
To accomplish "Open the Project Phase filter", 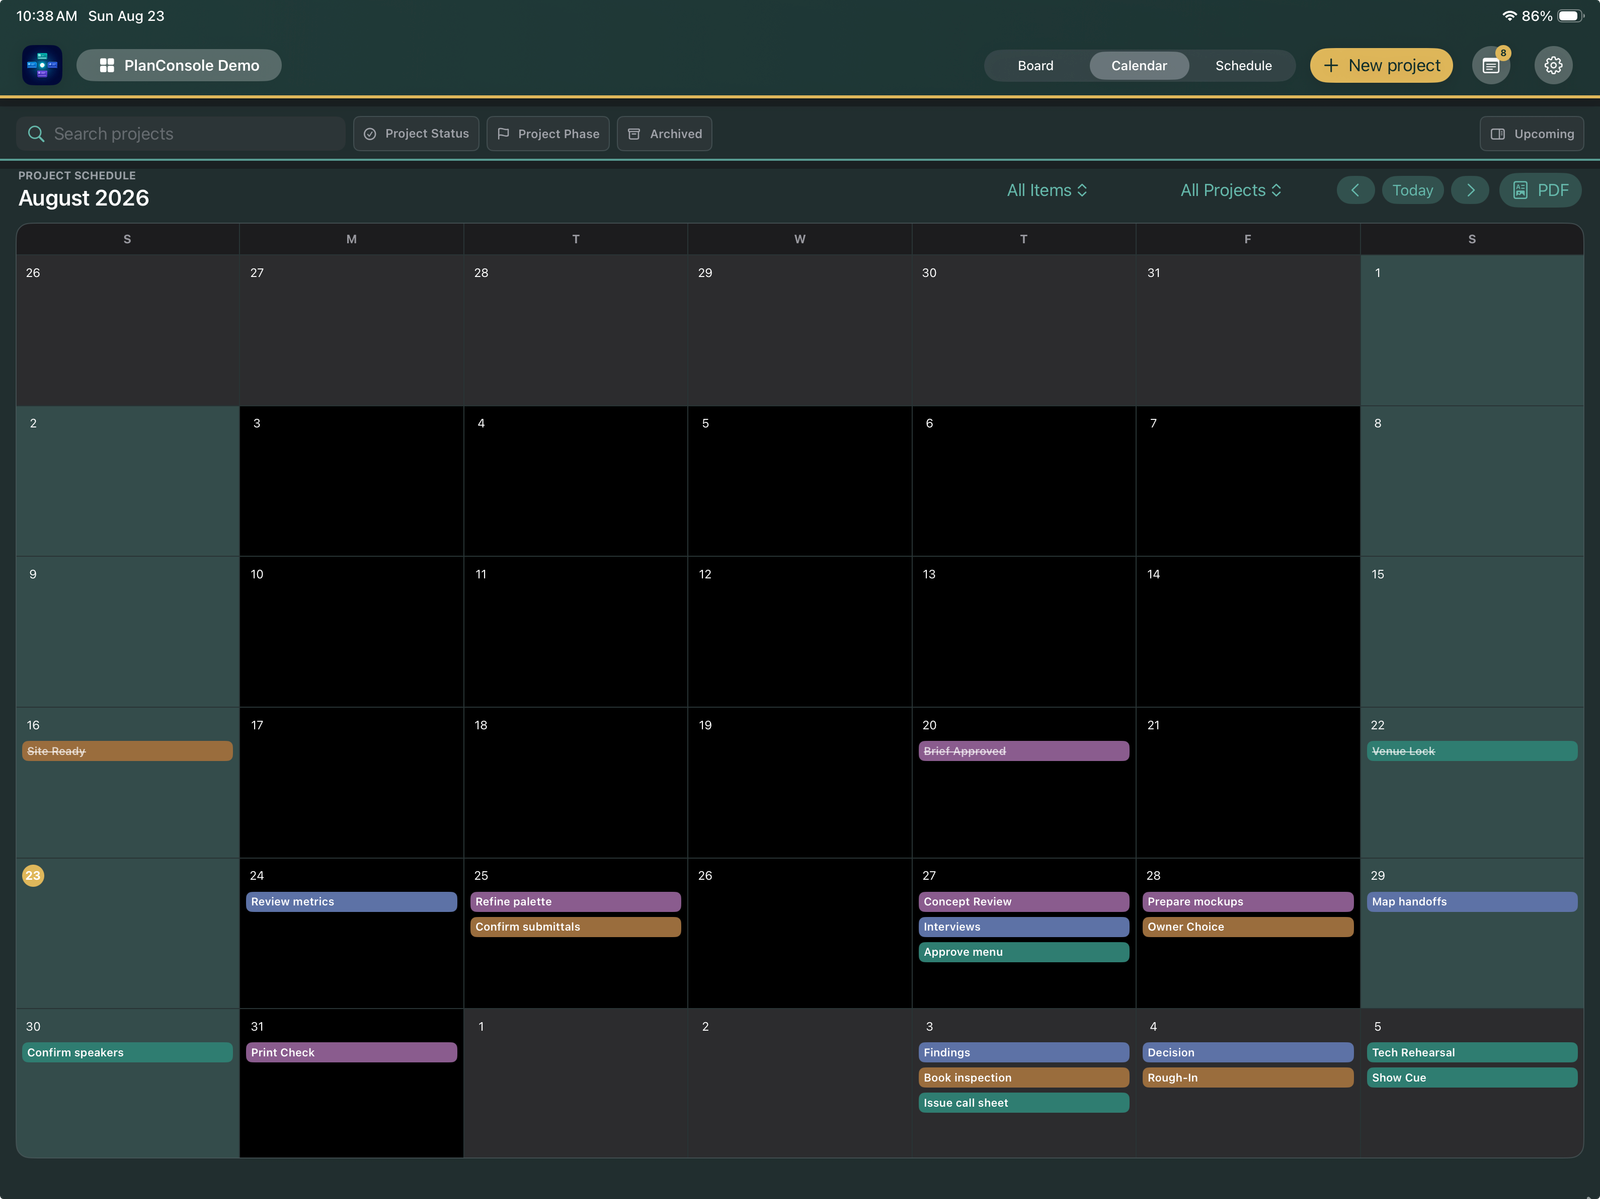I will coord(548,133).
